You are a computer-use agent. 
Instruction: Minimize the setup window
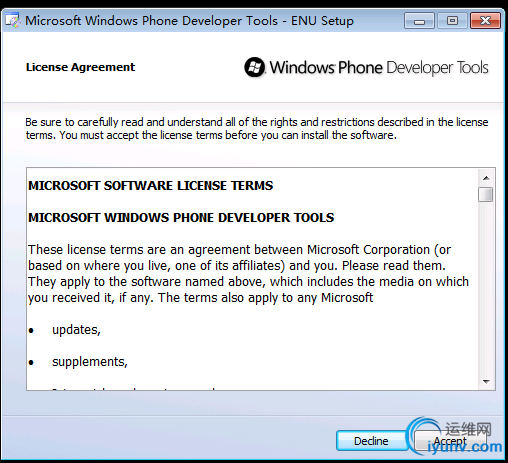(419, 21)
